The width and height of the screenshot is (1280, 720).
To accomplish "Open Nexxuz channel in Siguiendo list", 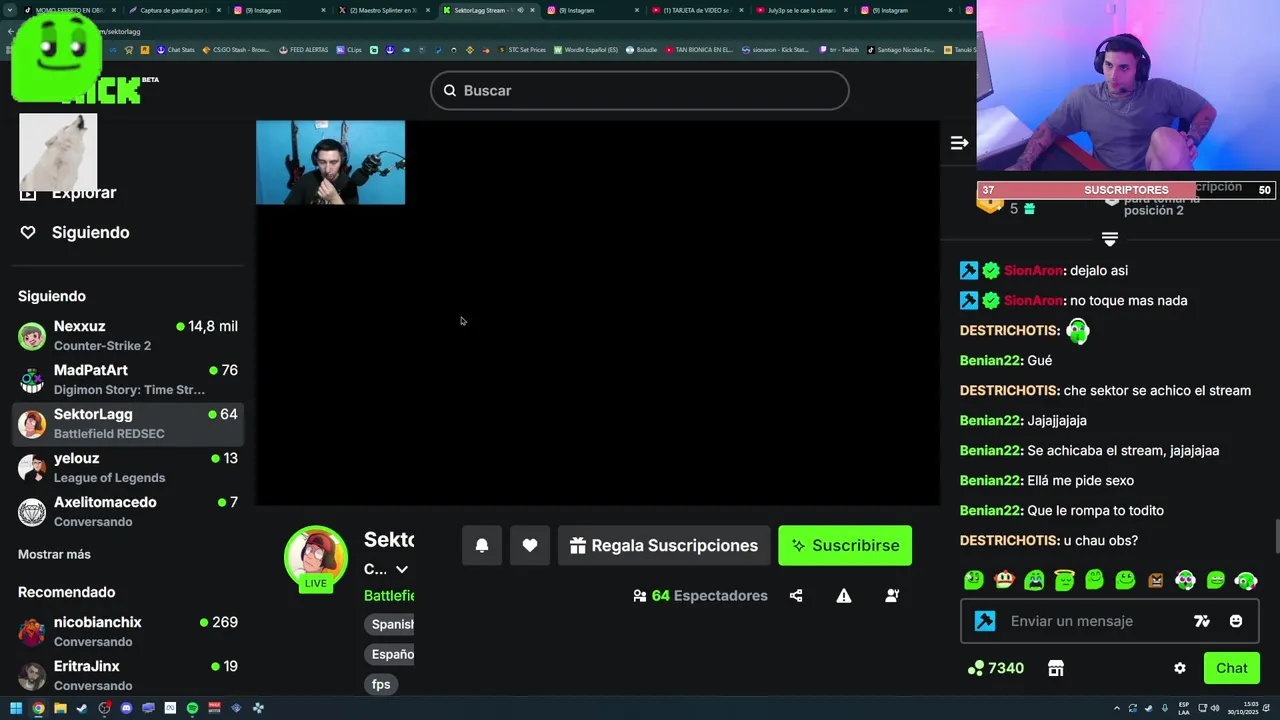I will coord(129,336).
